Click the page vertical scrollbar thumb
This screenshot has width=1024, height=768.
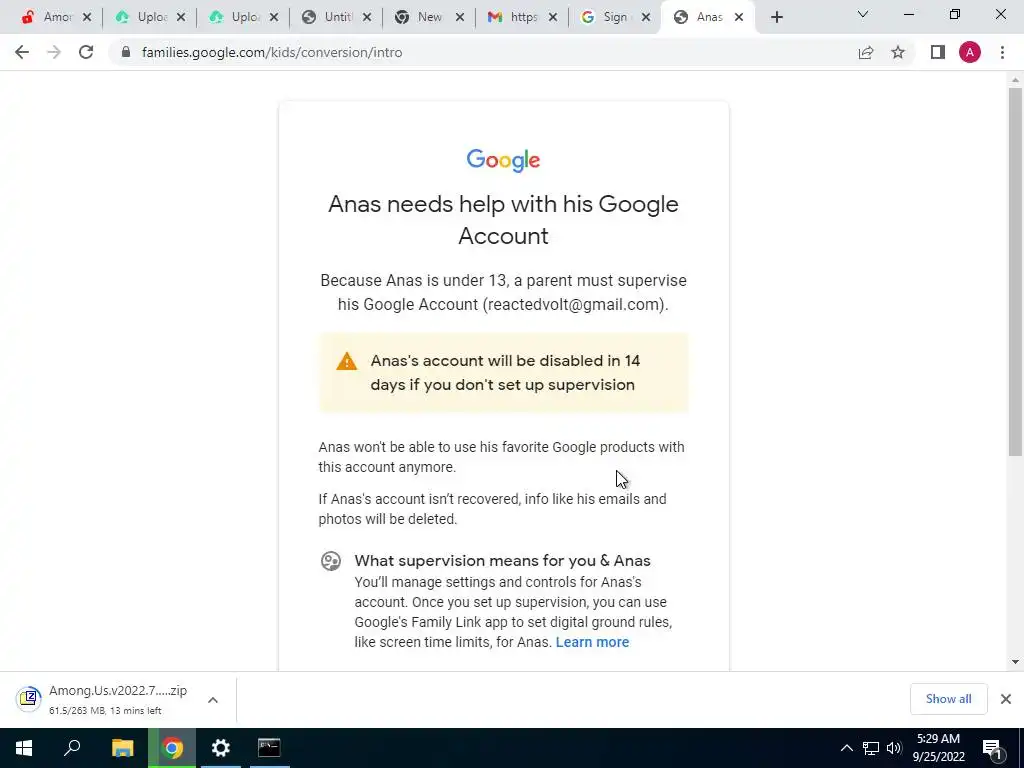coord(1015,272)
